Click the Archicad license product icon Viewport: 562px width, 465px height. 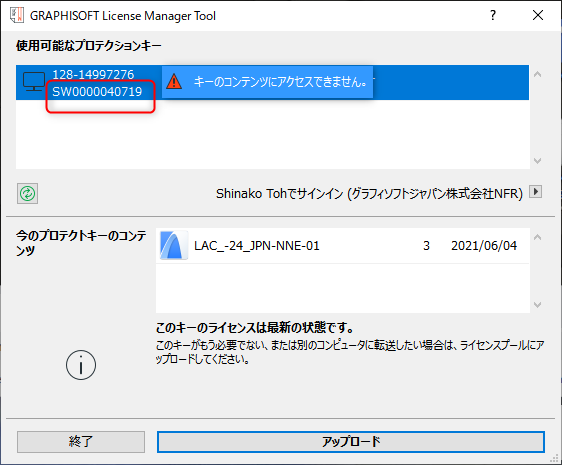pyautogui.click(x=174, y=245)
